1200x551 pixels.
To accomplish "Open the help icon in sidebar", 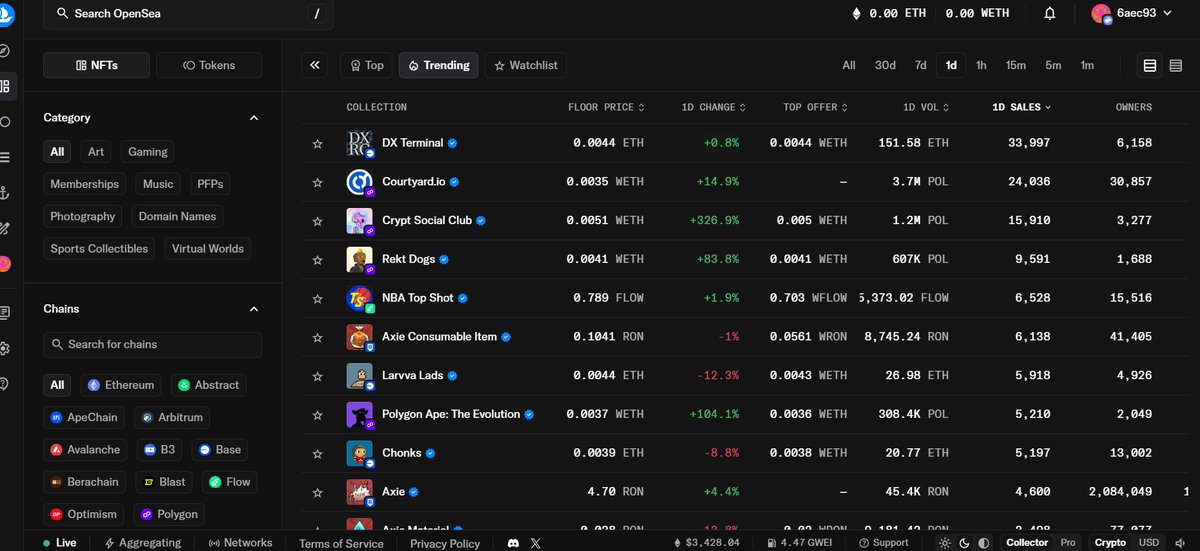I will pyautogui.click(x=5, y=383).
